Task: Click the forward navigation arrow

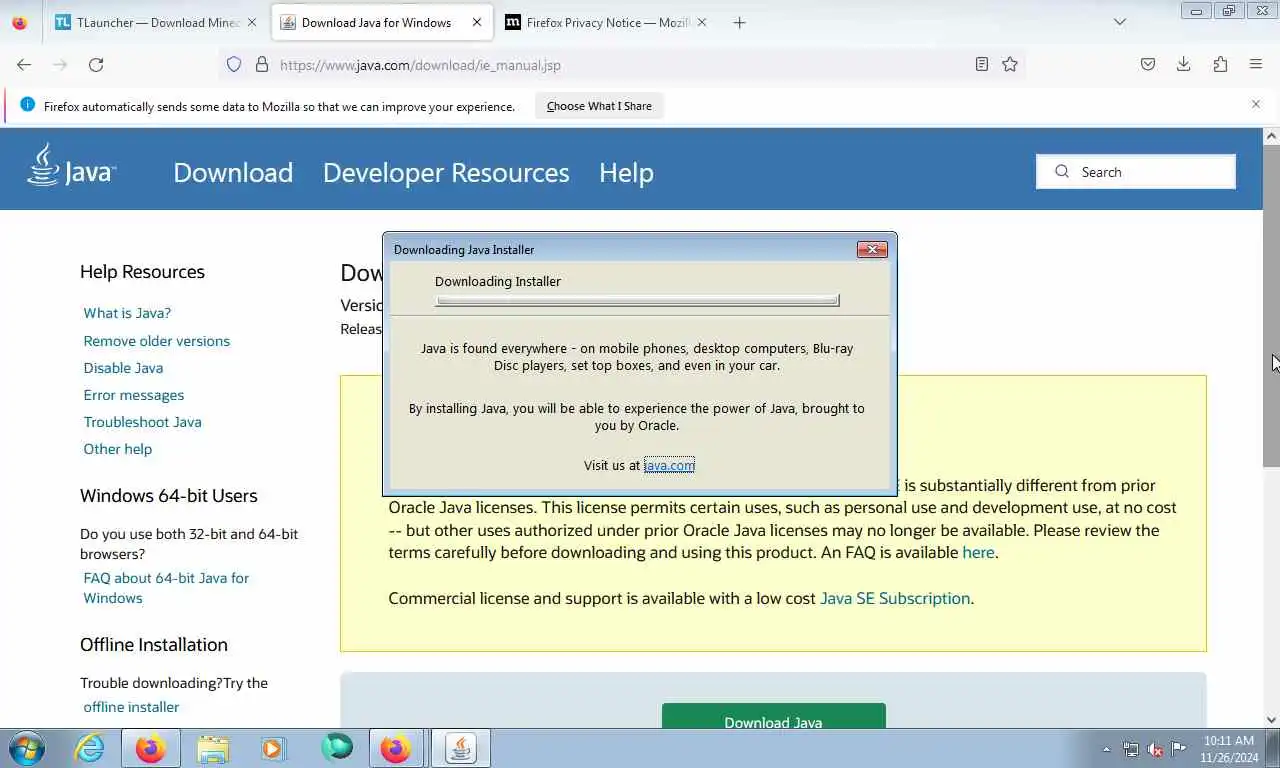Action: (x=60, y=64)
